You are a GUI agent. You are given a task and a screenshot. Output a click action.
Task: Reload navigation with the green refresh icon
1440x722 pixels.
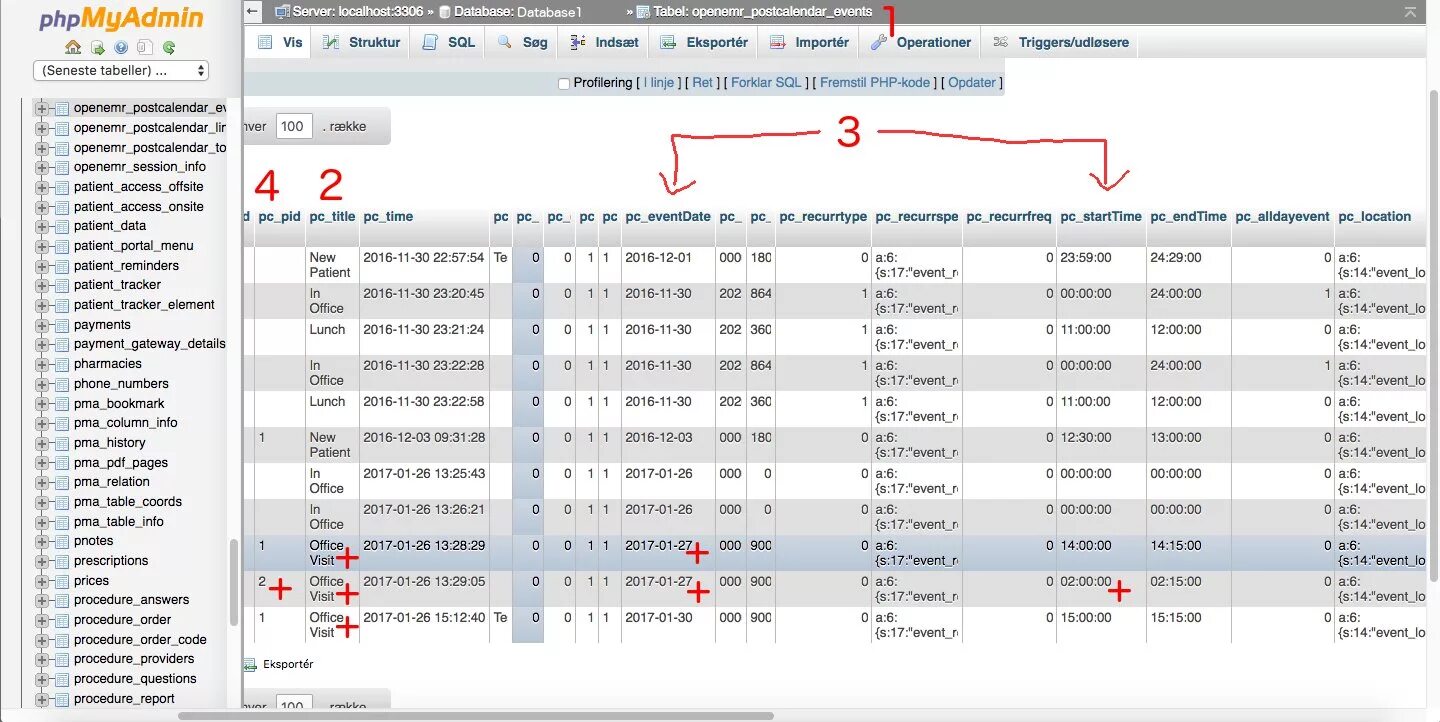(169, 47)
